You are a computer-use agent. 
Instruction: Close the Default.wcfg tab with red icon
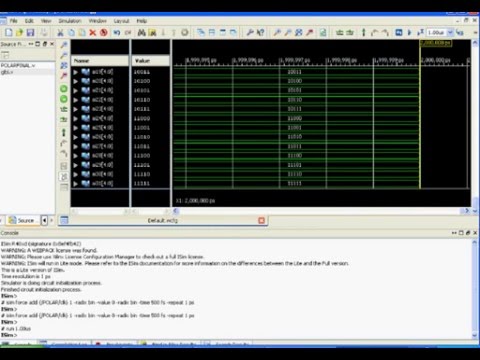click(x=261, y=220)
